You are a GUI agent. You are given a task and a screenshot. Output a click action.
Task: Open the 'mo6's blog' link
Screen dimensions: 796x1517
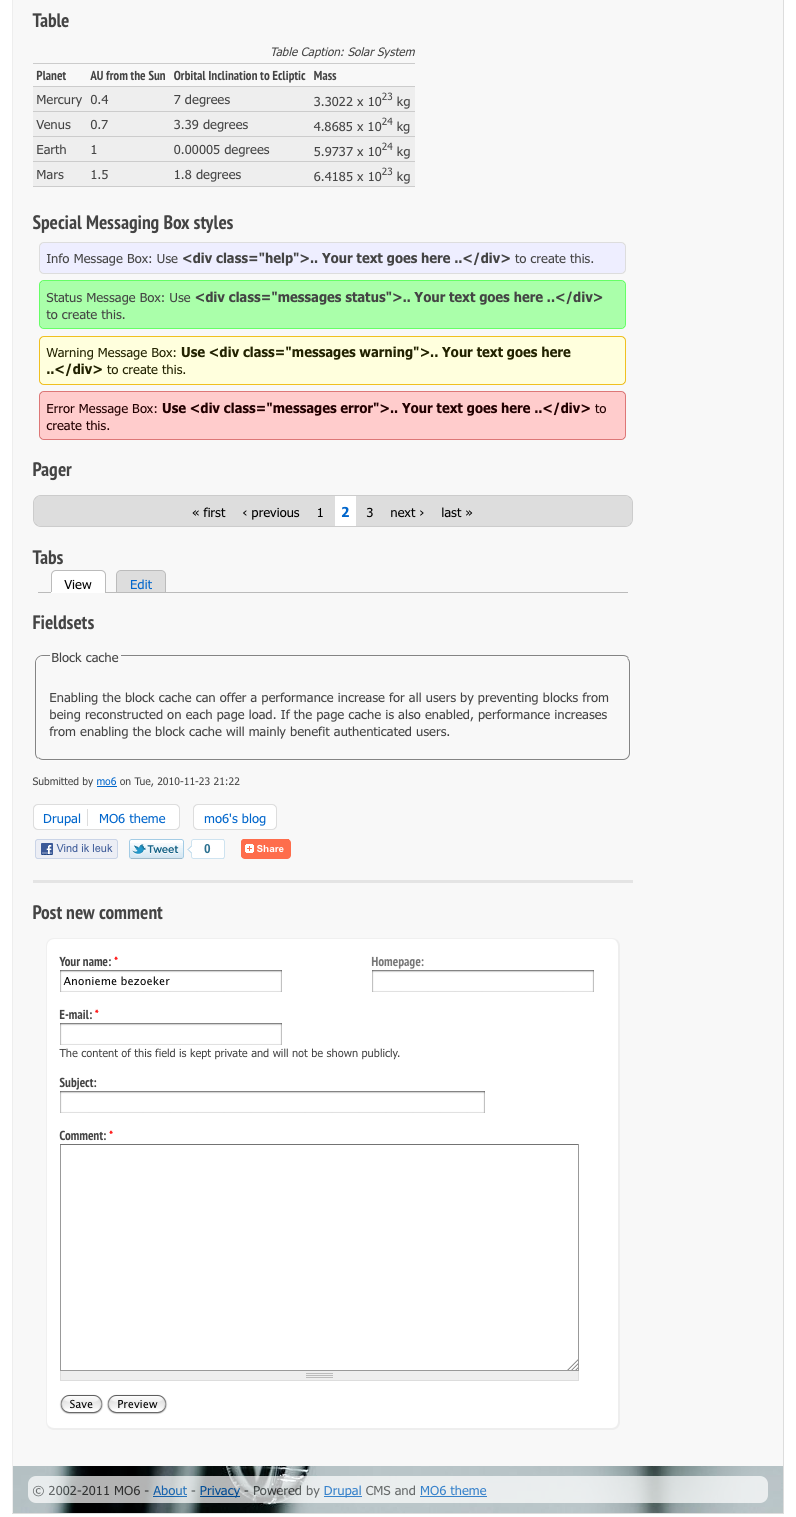(x=235, y=818)
